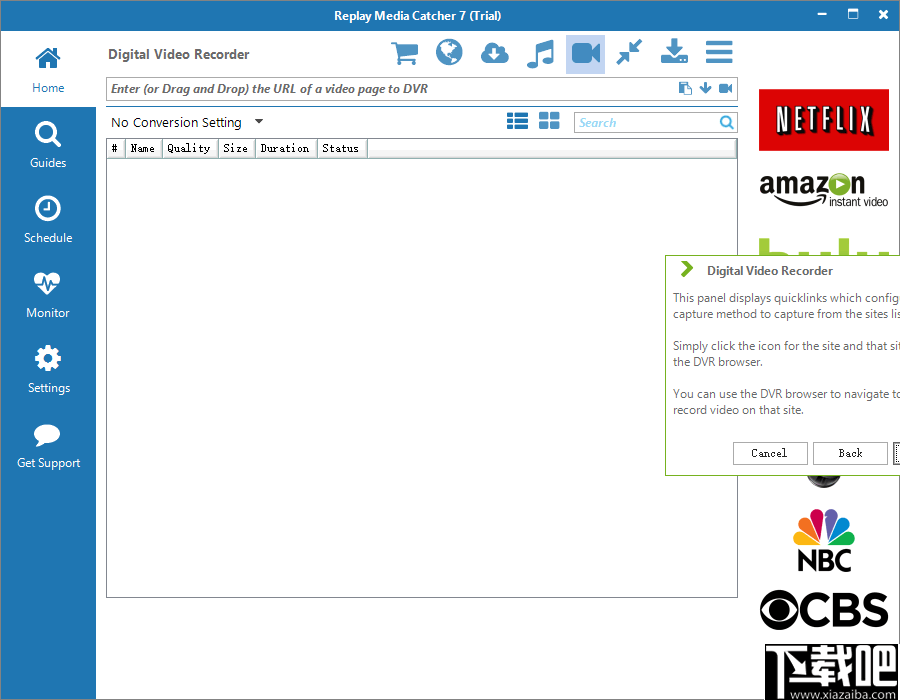Select the video camera DVR icon
900x700 pixels.
tap(585, 55)
